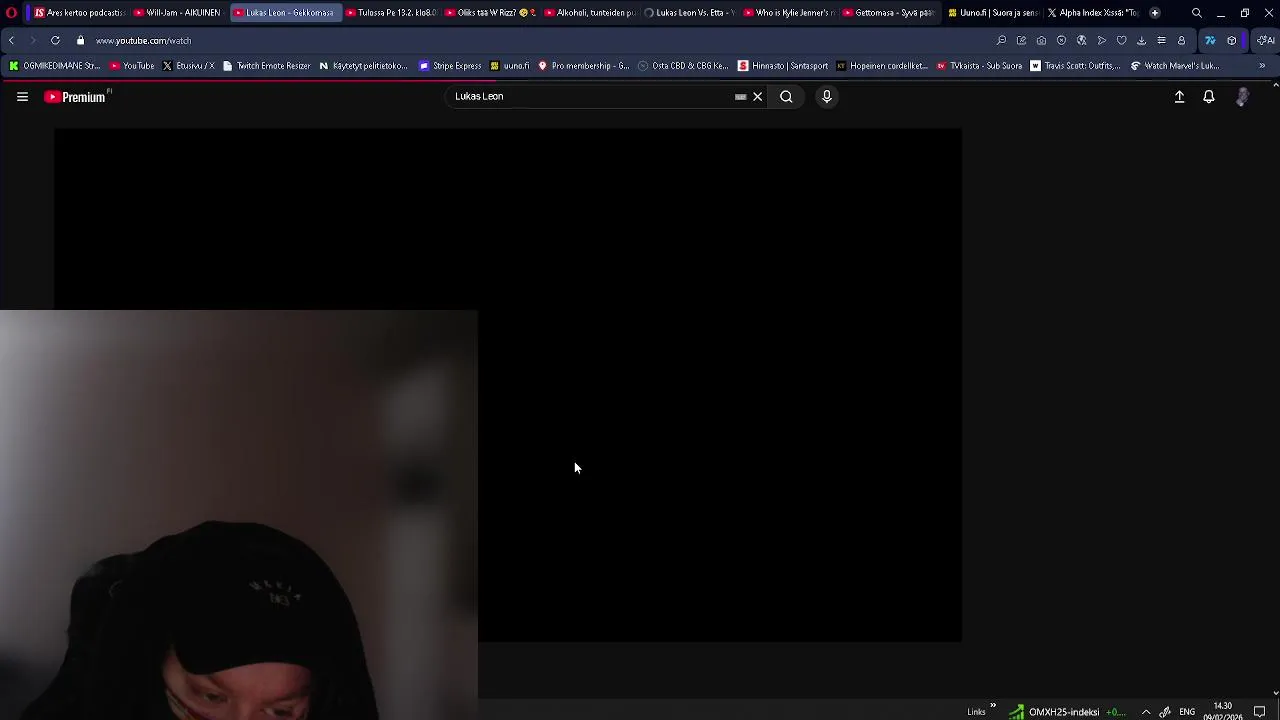Open the 'Käytetyt pelitietoko...' bookmark

[x=363, y=66]
